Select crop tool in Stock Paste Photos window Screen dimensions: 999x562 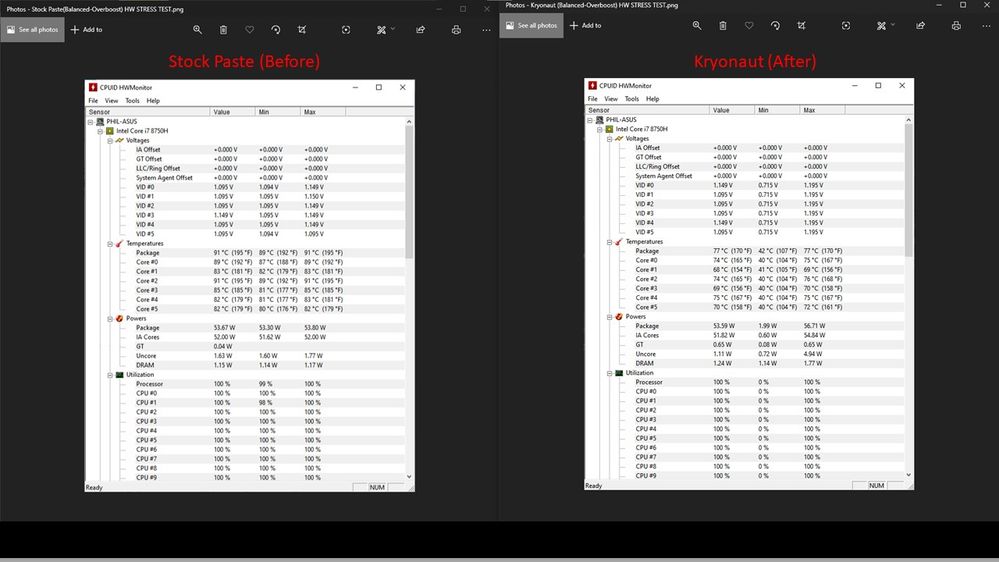(x=302, y=29)
